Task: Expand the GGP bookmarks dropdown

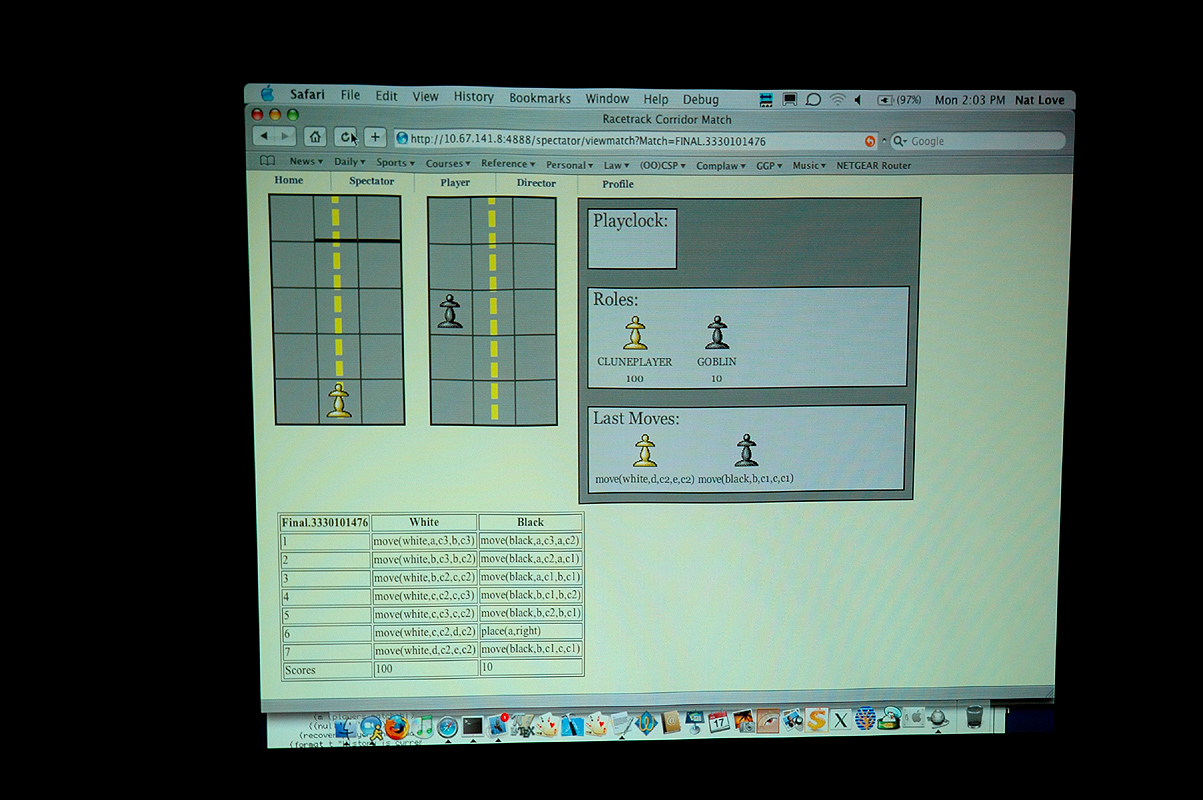Action: pos(769,166)
